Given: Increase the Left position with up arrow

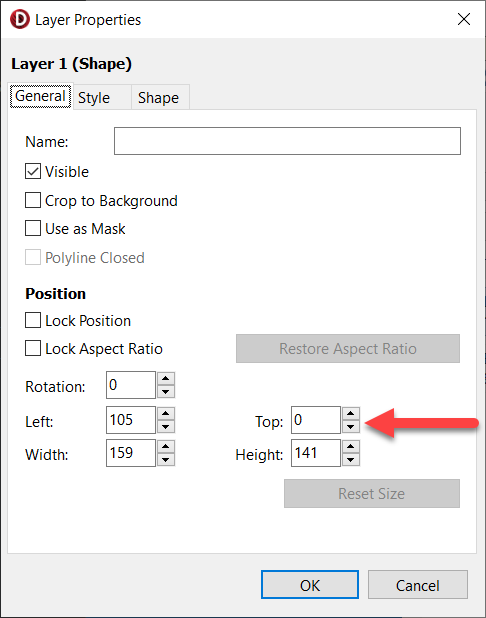Looking at the screenshot, I should 166,413.
